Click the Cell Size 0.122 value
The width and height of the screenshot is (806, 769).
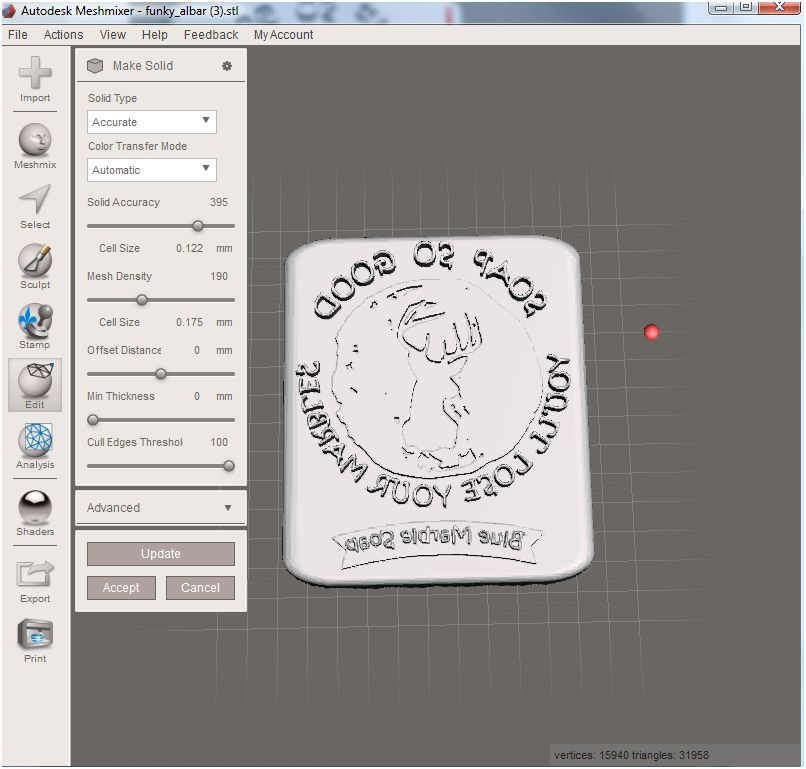tap(190, 248)
